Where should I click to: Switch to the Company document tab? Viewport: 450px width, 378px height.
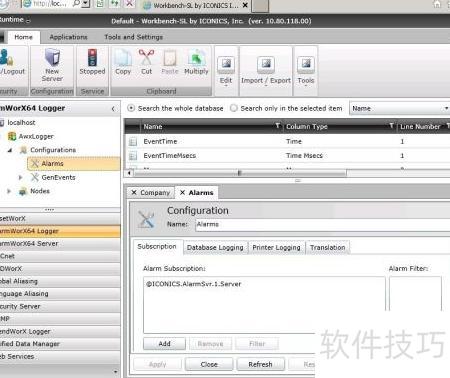coord(155,193)
